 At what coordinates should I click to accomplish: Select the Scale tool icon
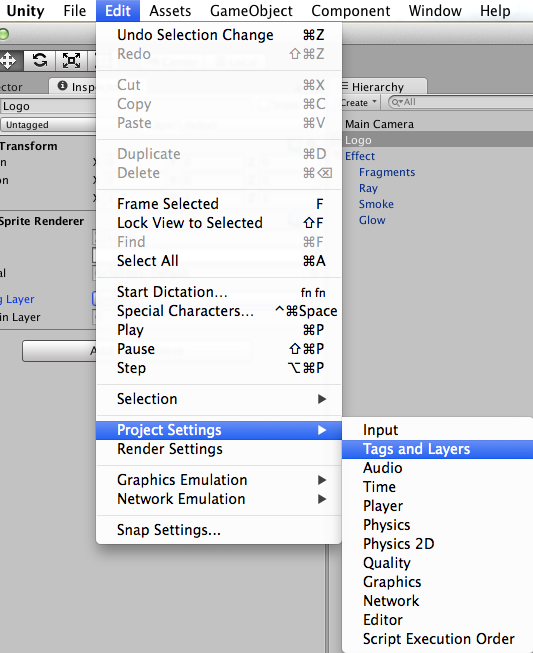coord(71,61)
